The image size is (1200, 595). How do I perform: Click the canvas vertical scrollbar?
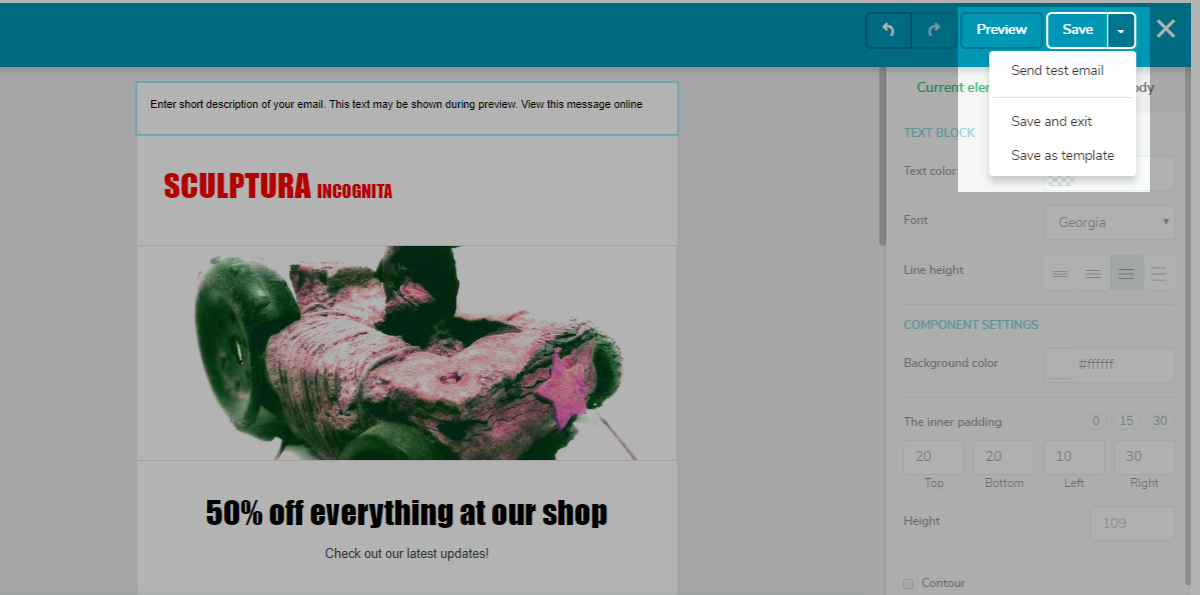click(x=882, y=157)
